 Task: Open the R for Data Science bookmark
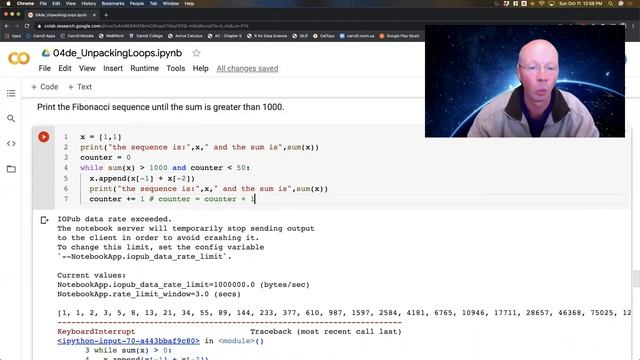point(267,36)
